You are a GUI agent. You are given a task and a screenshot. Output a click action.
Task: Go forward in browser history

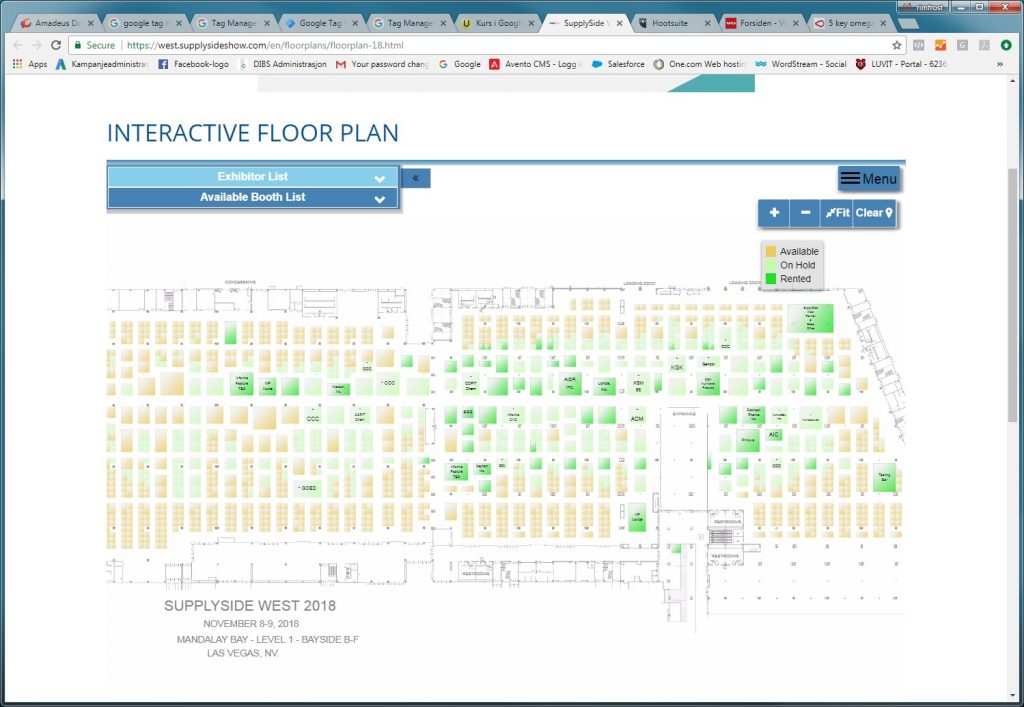click(37, 45)
